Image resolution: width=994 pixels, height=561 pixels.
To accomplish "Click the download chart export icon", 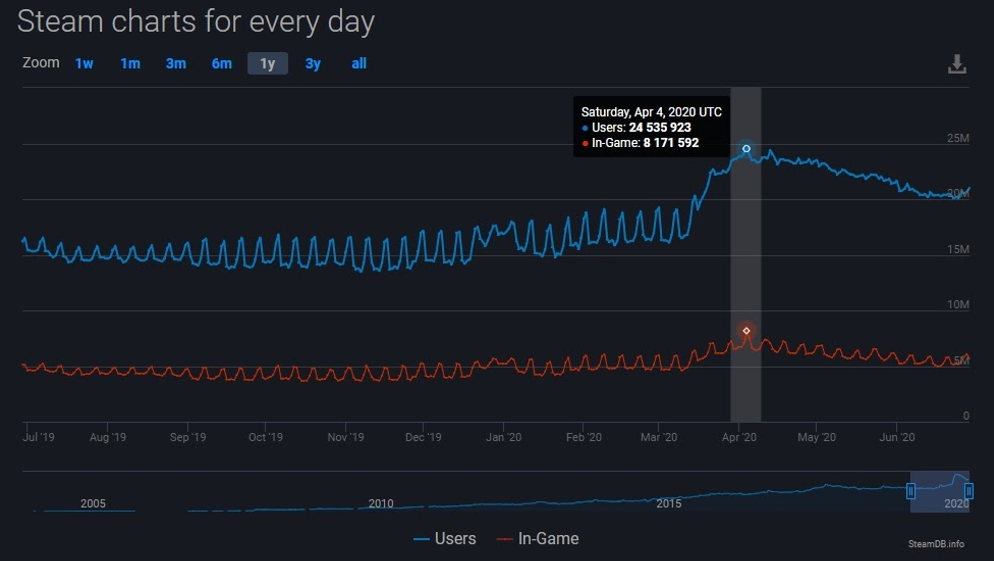I will coord(957,64).
